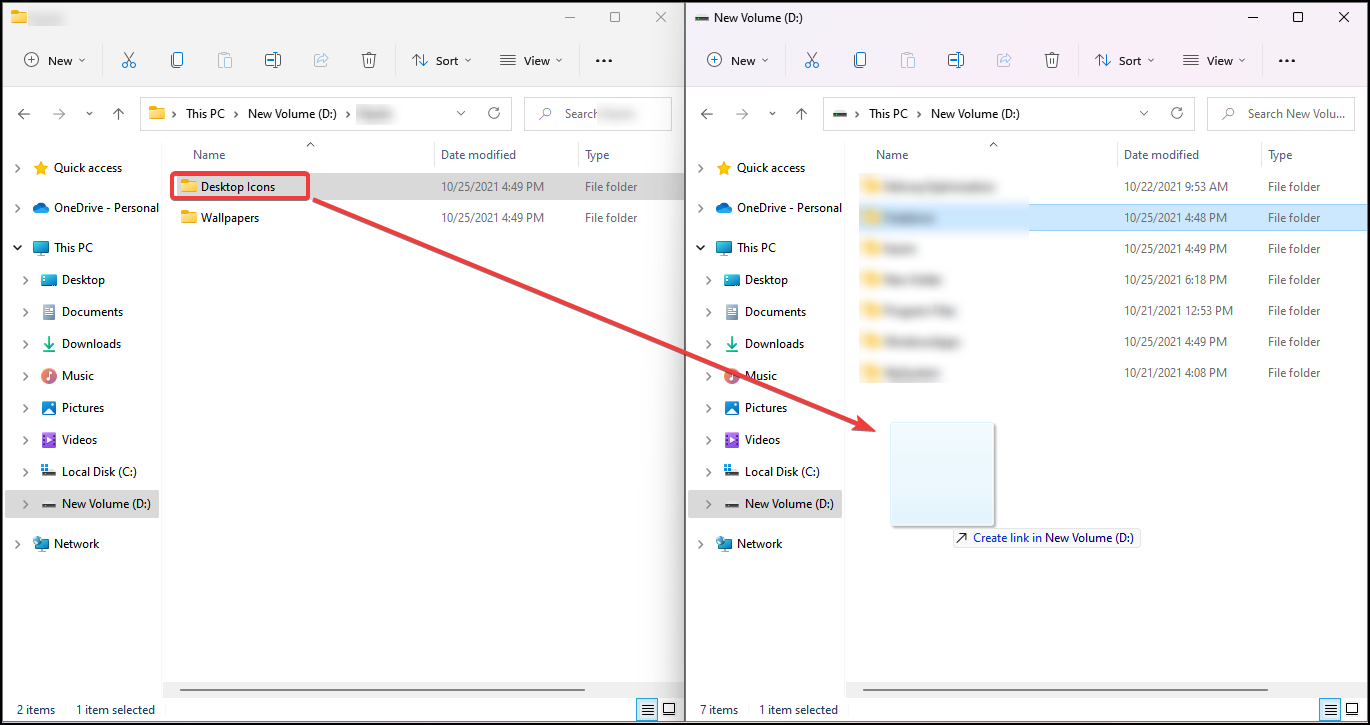Click Refresh icon in right address bar
This screenshot has width=1370, height=725.
pos(1177,113)
